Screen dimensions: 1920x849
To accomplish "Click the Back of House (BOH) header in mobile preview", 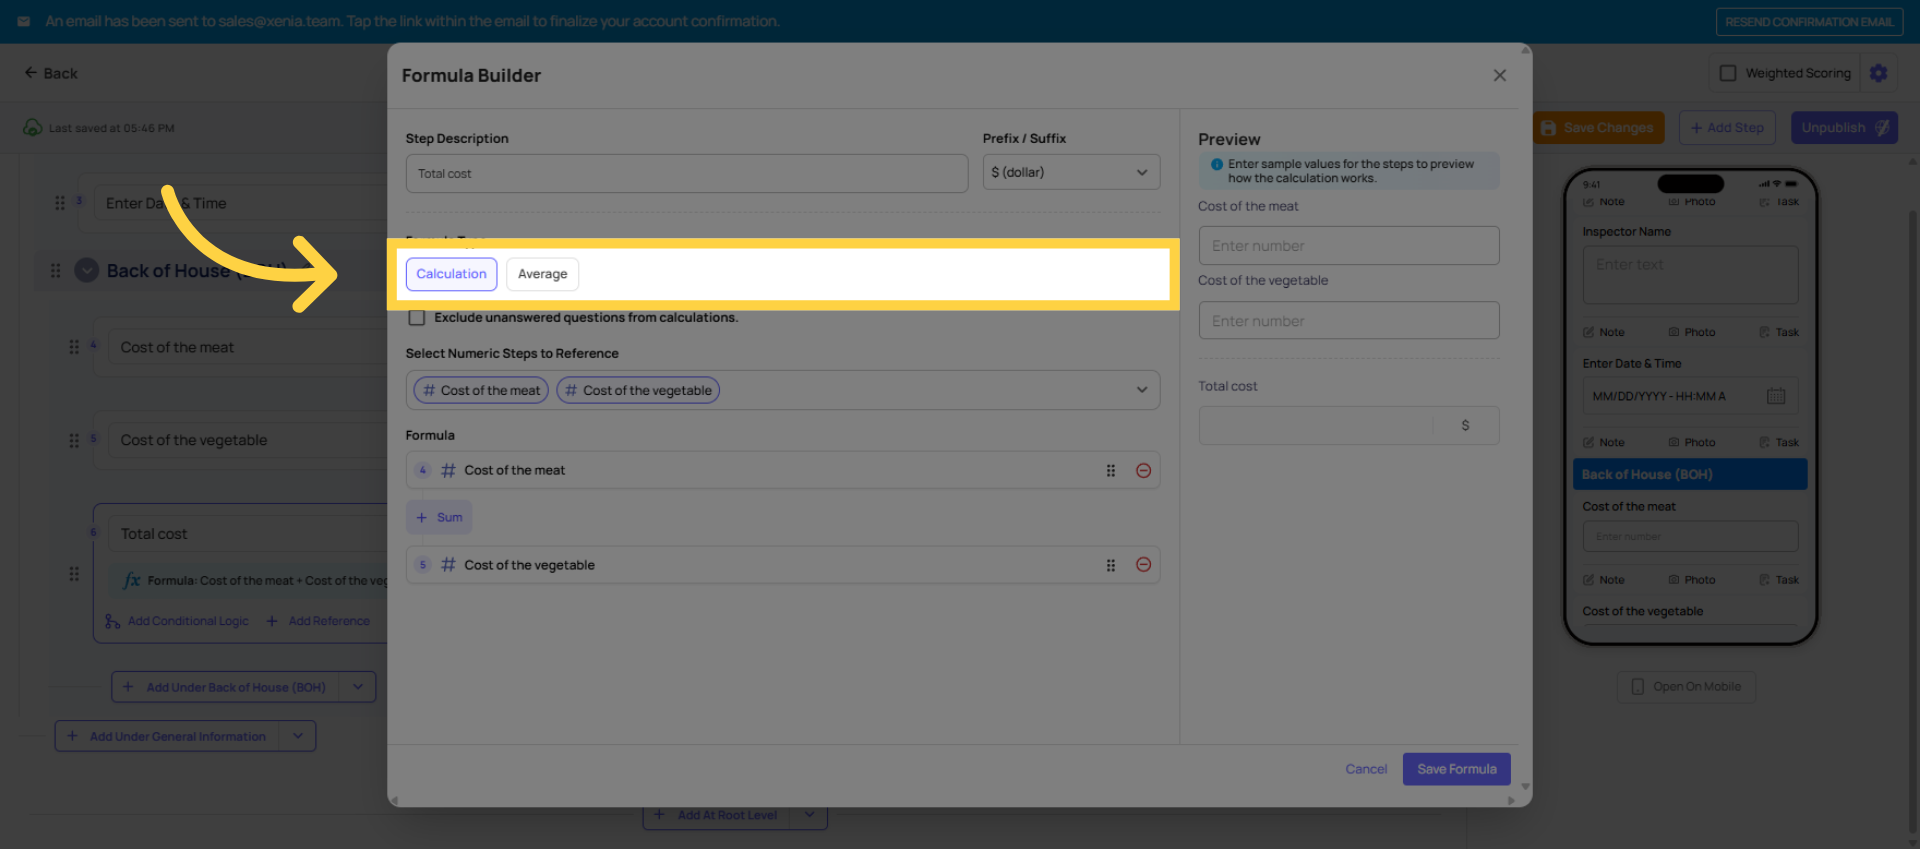I will pos(1690,474).
